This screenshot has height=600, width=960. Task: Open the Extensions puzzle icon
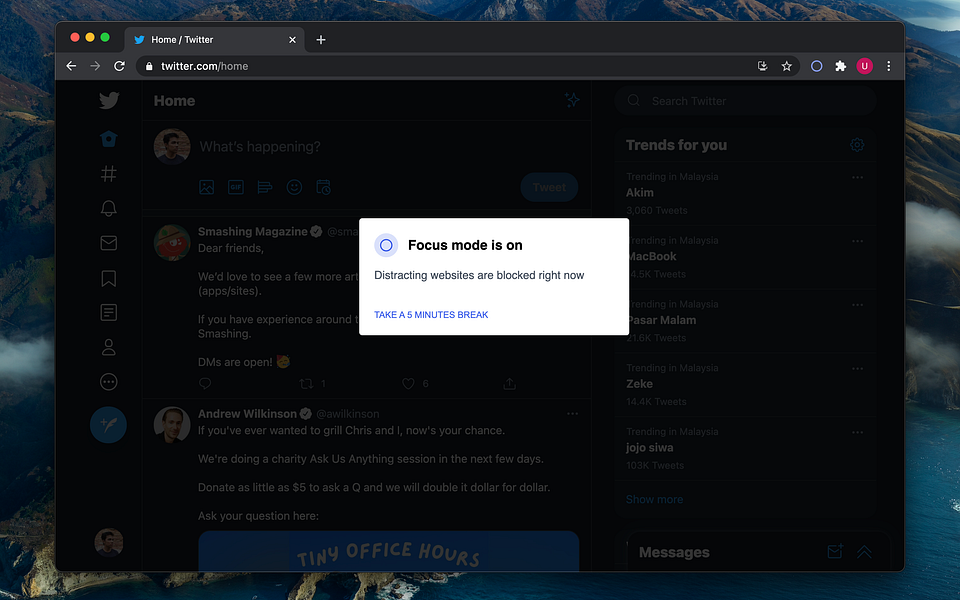point(841,66)
